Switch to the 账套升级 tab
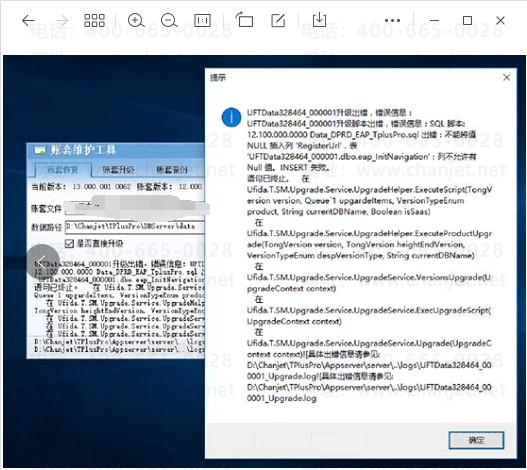Screen dimensions: 527x470 [x=118, y=170]
